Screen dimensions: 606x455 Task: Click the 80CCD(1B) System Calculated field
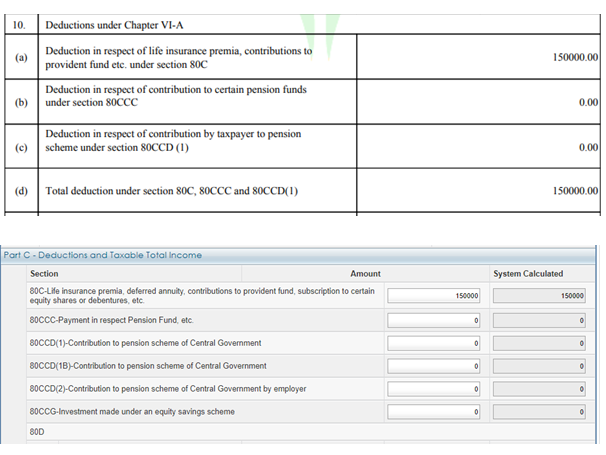click(539, 366)
